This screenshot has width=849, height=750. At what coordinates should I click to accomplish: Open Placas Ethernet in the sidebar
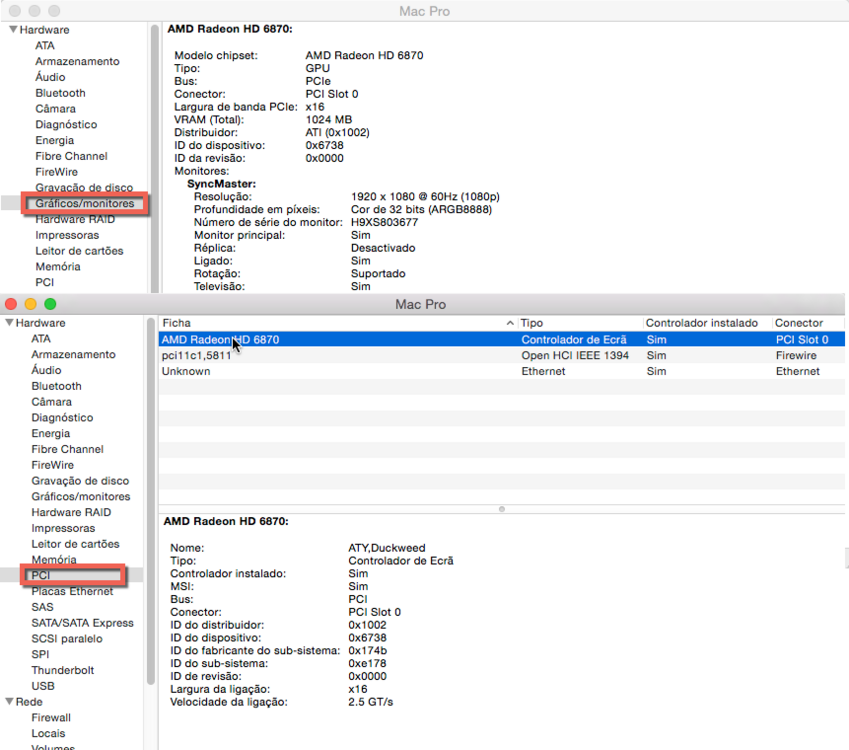click(72, 591)
